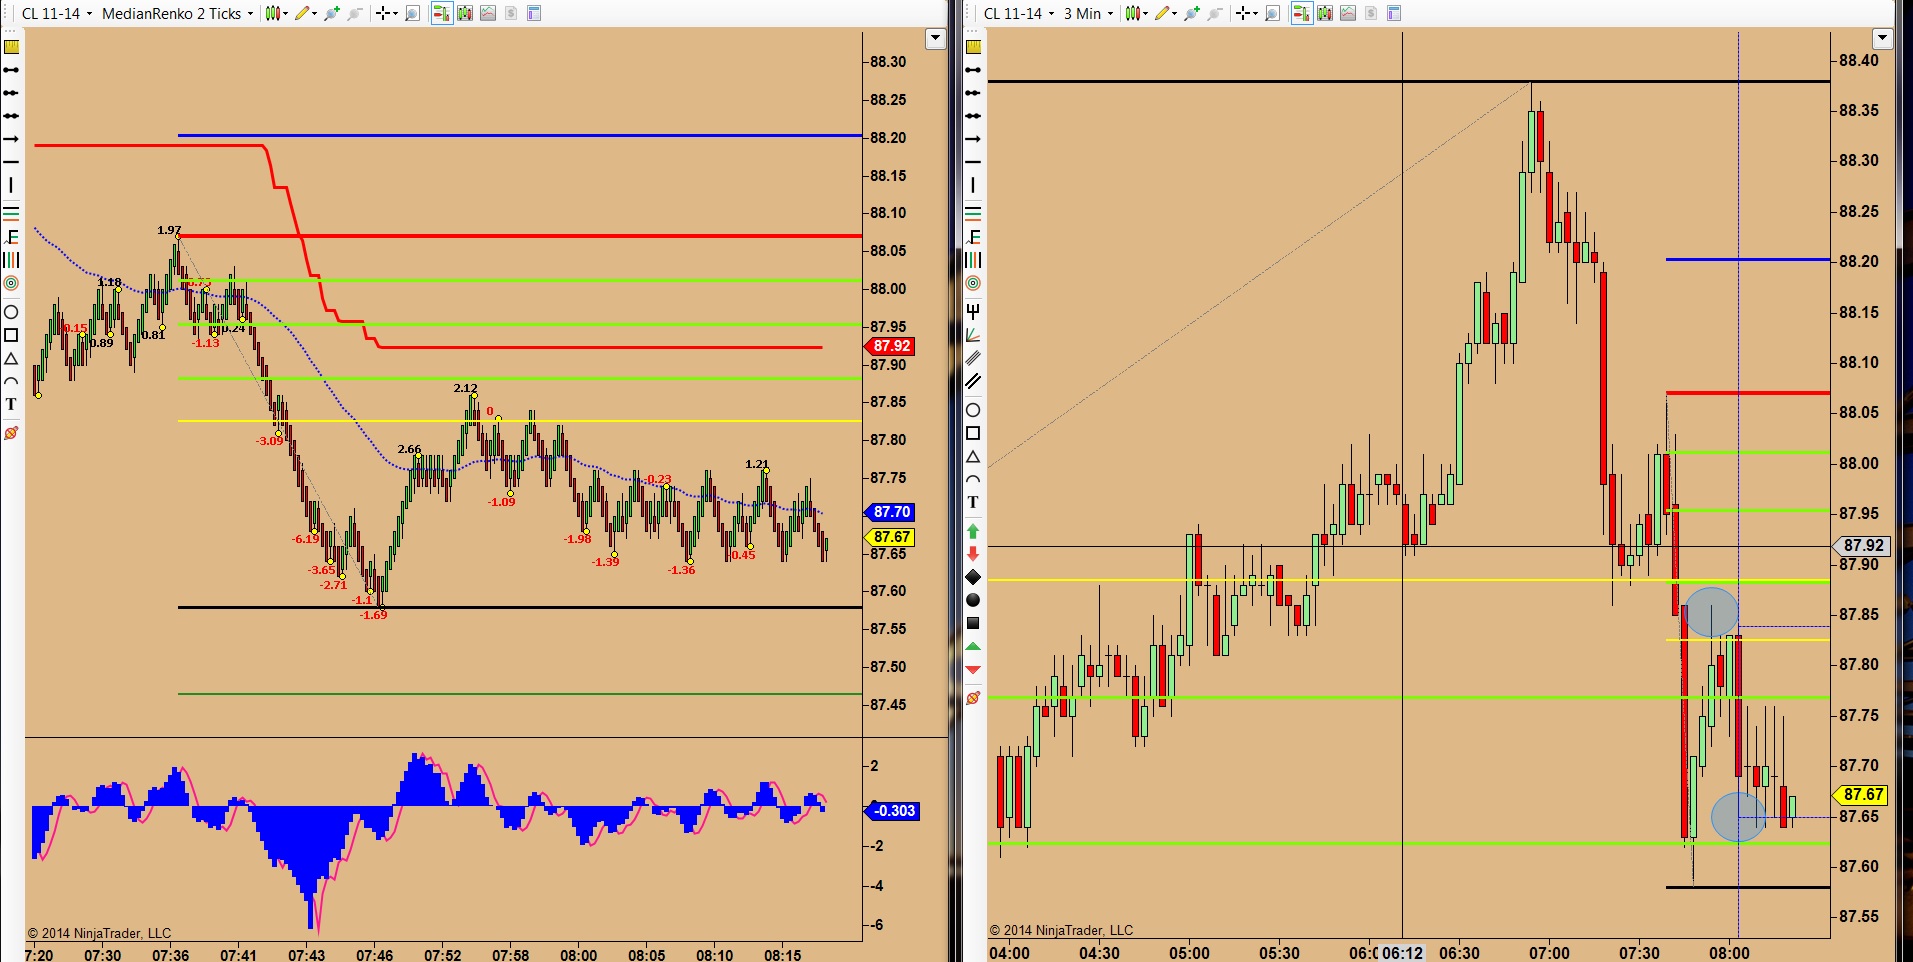
Task: Click the yellow 87.67 marker on 3 Min axis
Action: tap(1861, 794)
